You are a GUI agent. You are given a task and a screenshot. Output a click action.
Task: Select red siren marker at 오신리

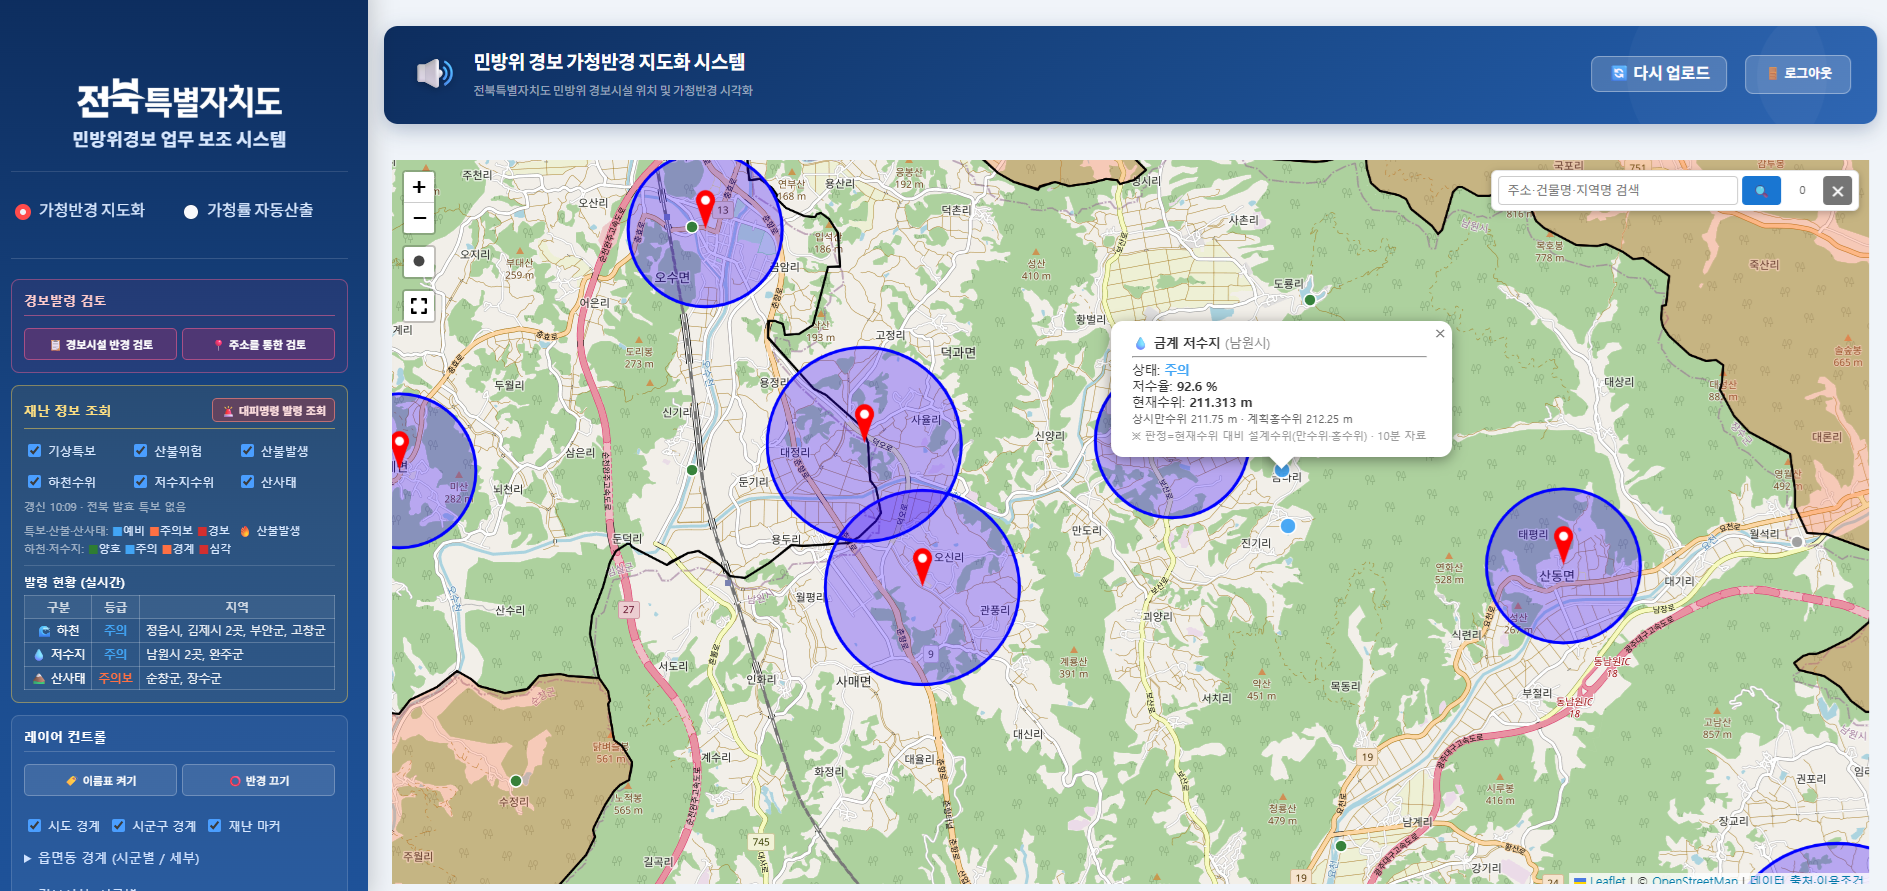(x=923, y=565)
